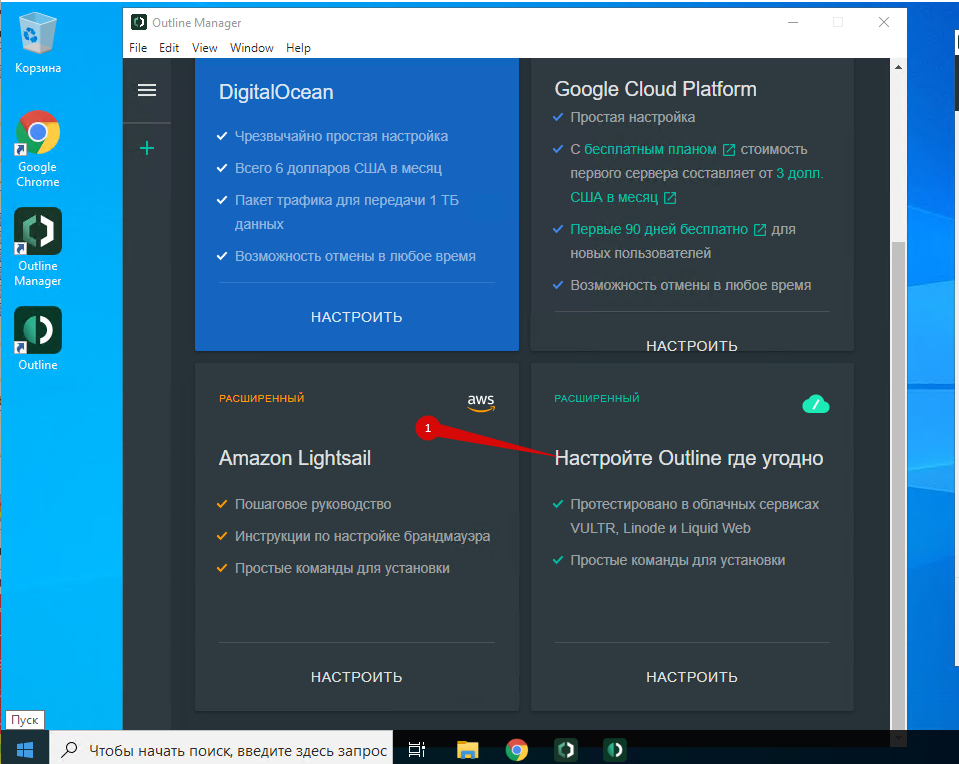Screen dimensions: 959x764
Task: Open the Help menu
Action: pos(298,48)
